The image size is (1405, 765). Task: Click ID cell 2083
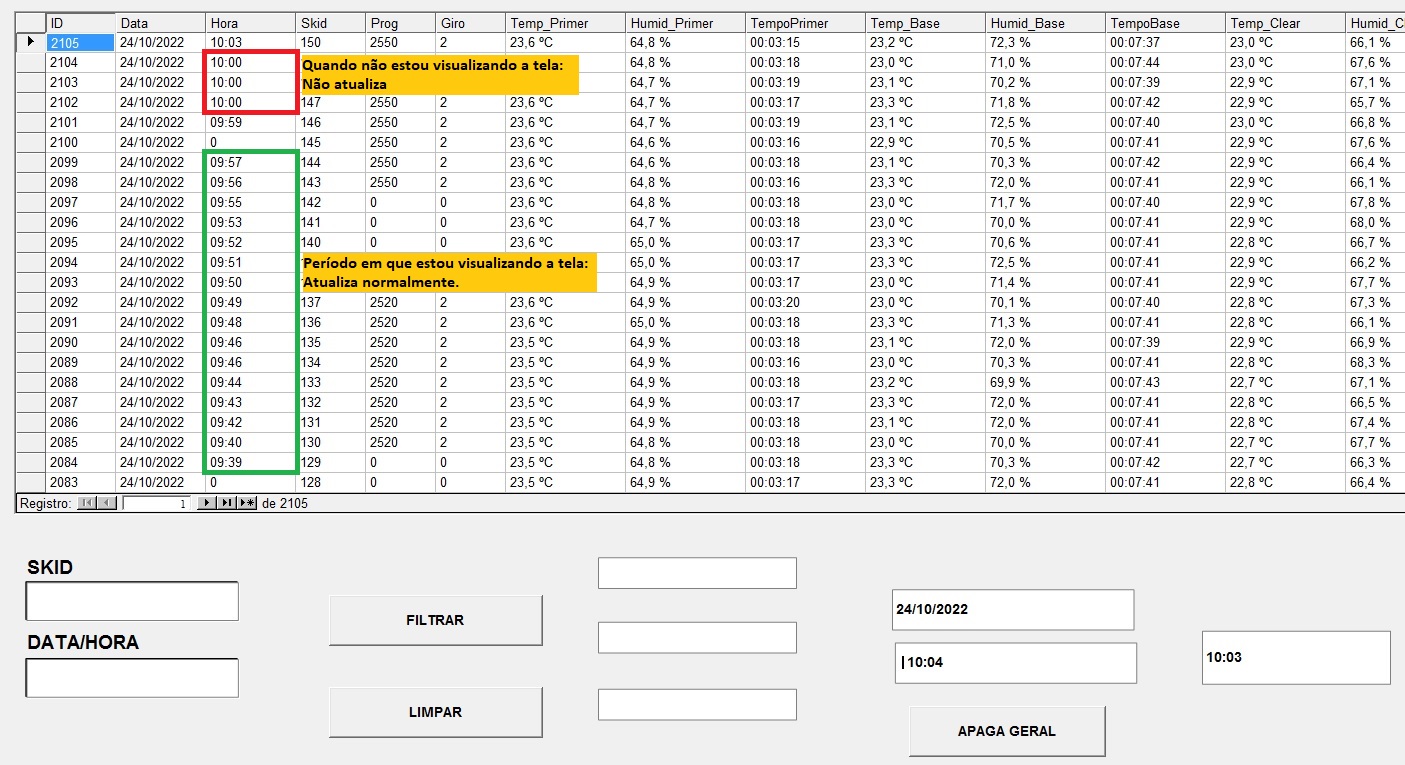(x=80, y=482)
